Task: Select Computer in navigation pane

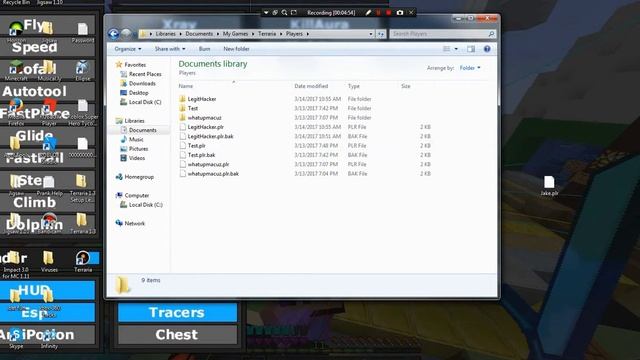Action: tap(133, 196)
